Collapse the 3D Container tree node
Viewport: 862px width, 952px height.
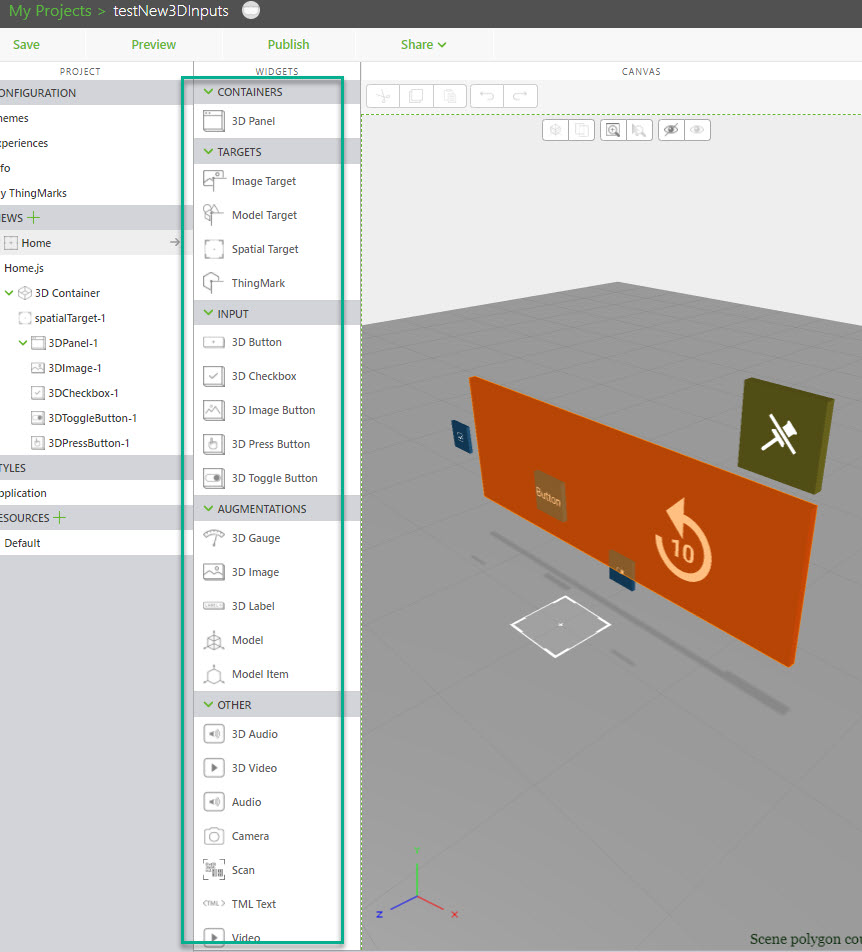tap(9, 293)
